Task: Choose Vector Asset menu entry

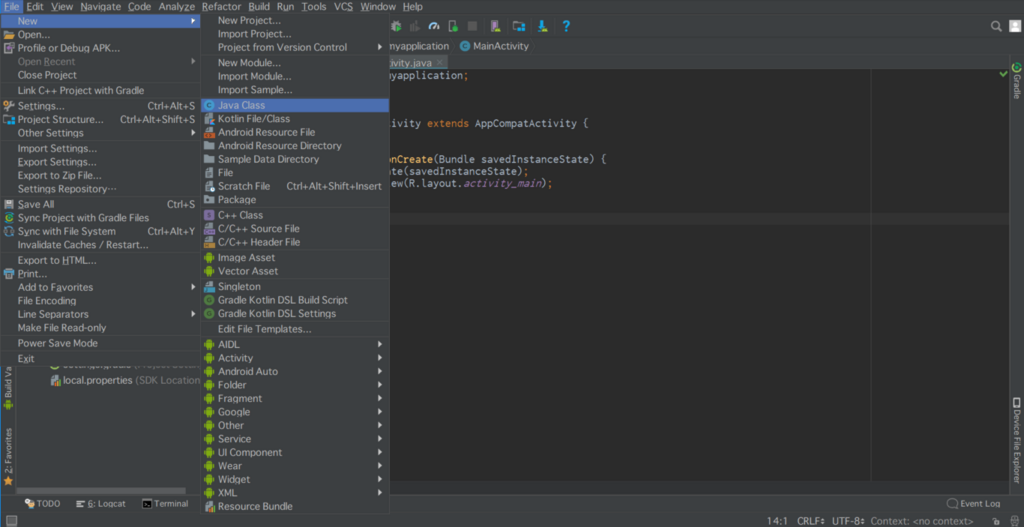Action: (295, 271)
